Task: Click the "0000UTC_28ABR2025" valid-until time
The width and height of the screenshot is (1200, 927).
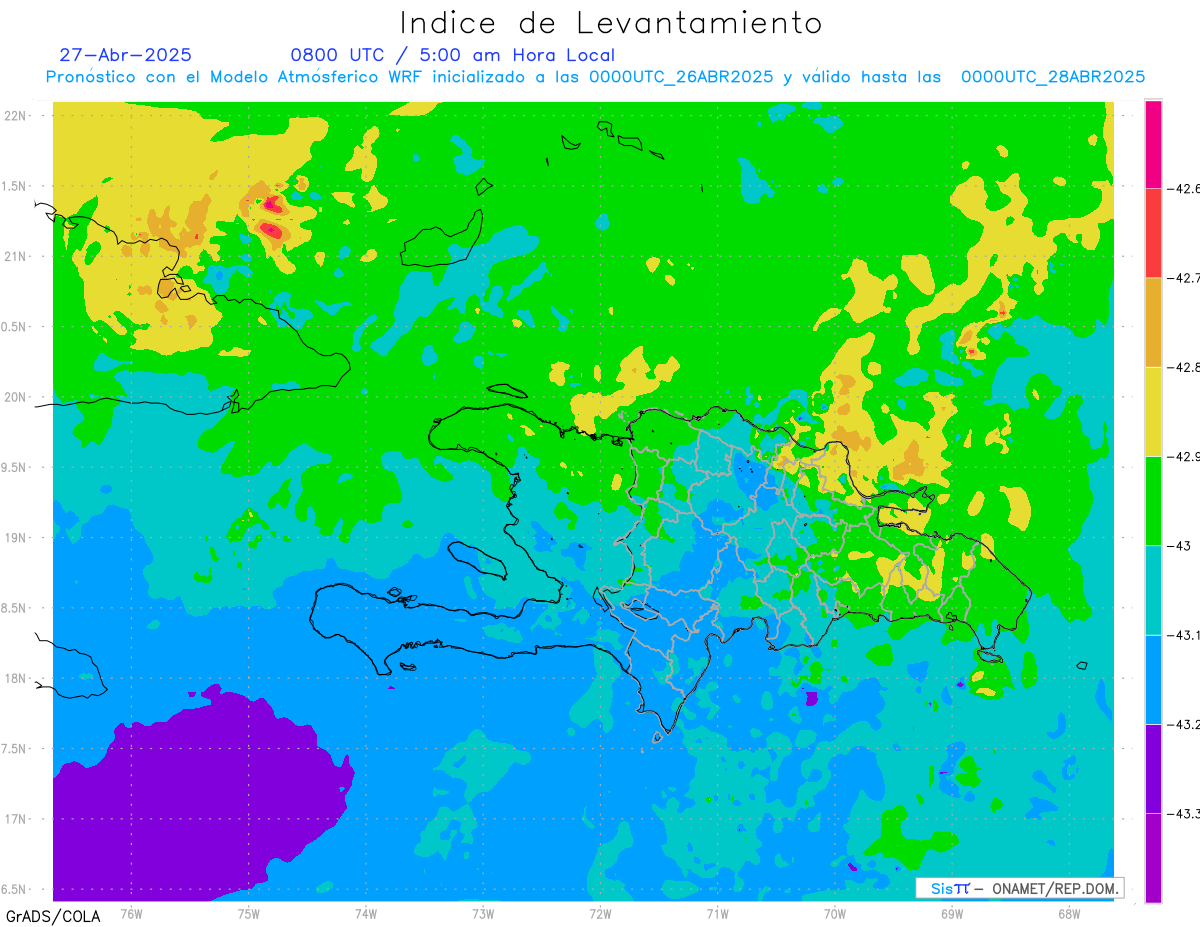Action: click(1053, 77)
